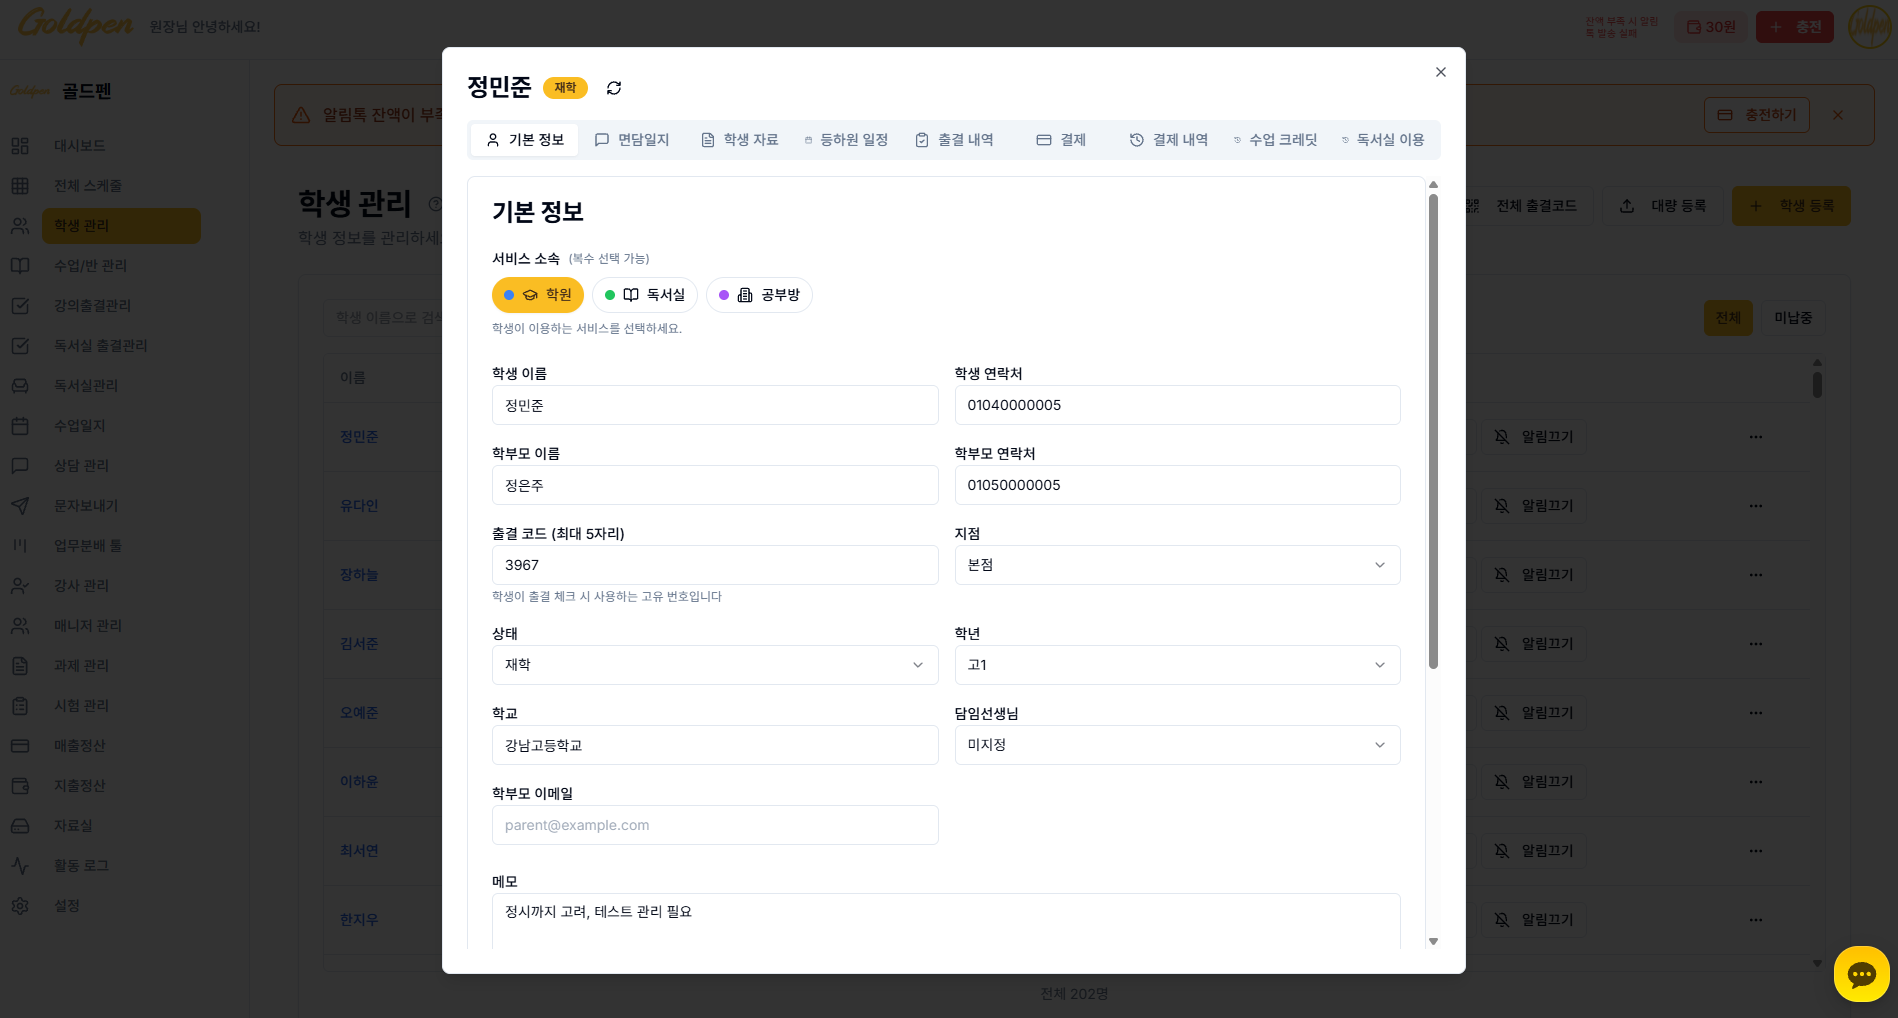Click the modal's vertical scrollbar thumb
Viewport: 1898px width, 1018px height.
tap(1433, 430)
